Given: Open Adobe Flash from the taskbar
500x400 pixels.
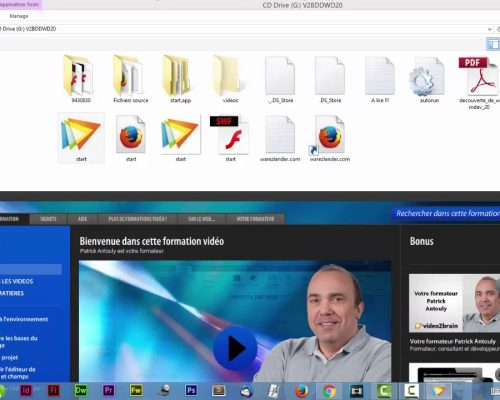Looking at the screenshot, I should tap(53, 390).
